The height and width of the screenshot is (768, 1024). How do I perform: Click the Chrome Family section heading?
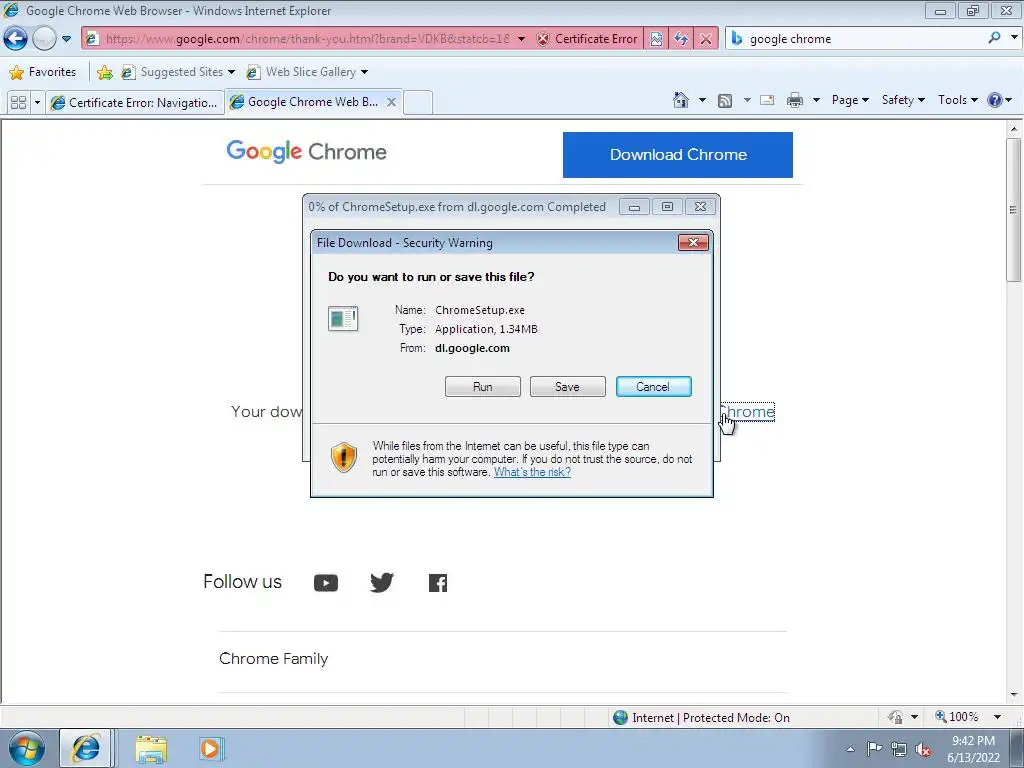tap(274, 658)
